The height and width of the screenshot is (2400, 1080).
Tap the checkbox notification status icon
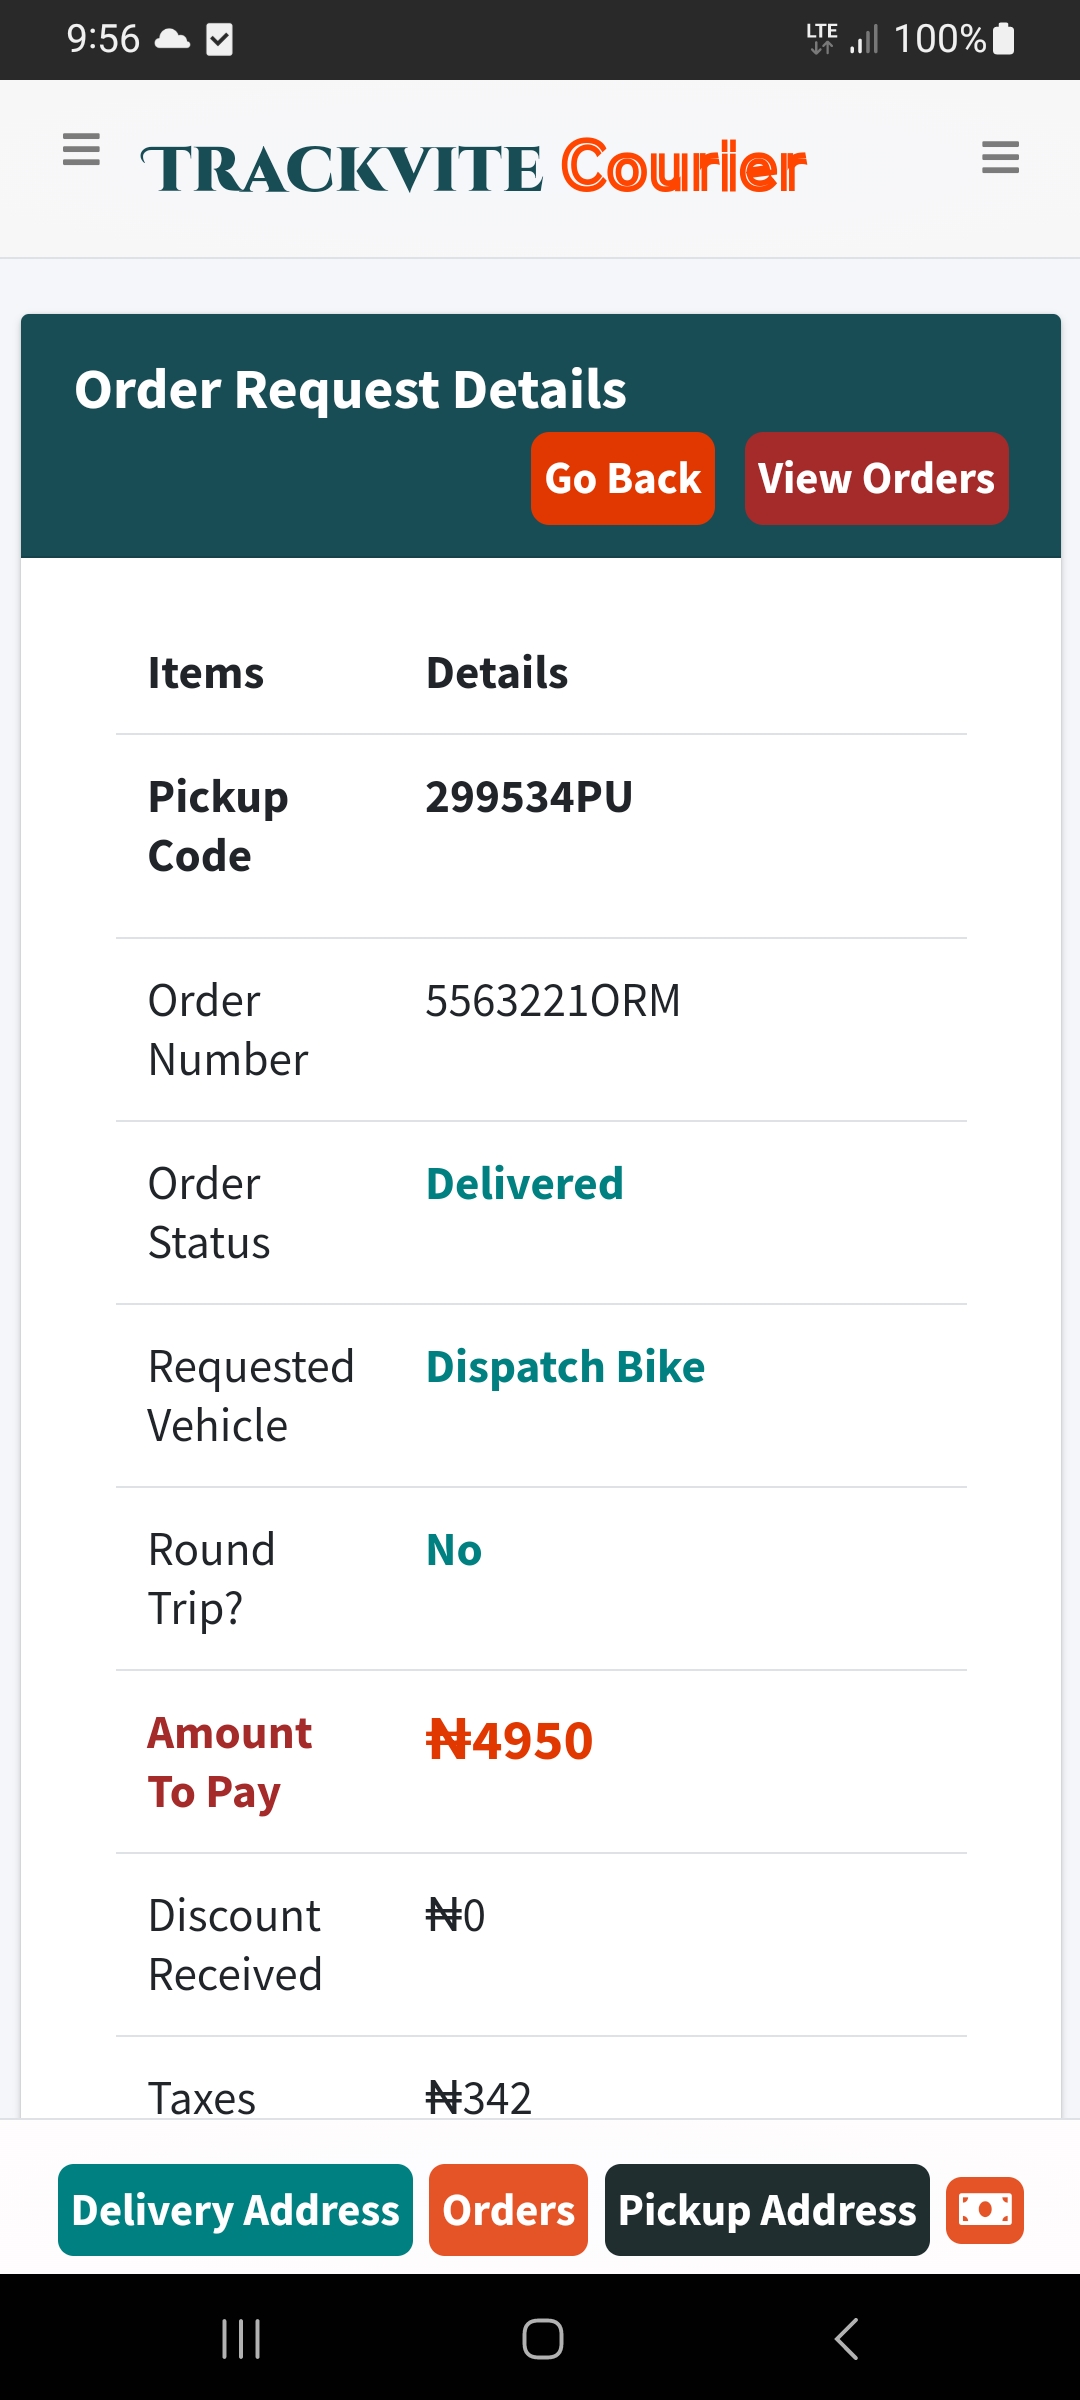(x=219, y=39)
